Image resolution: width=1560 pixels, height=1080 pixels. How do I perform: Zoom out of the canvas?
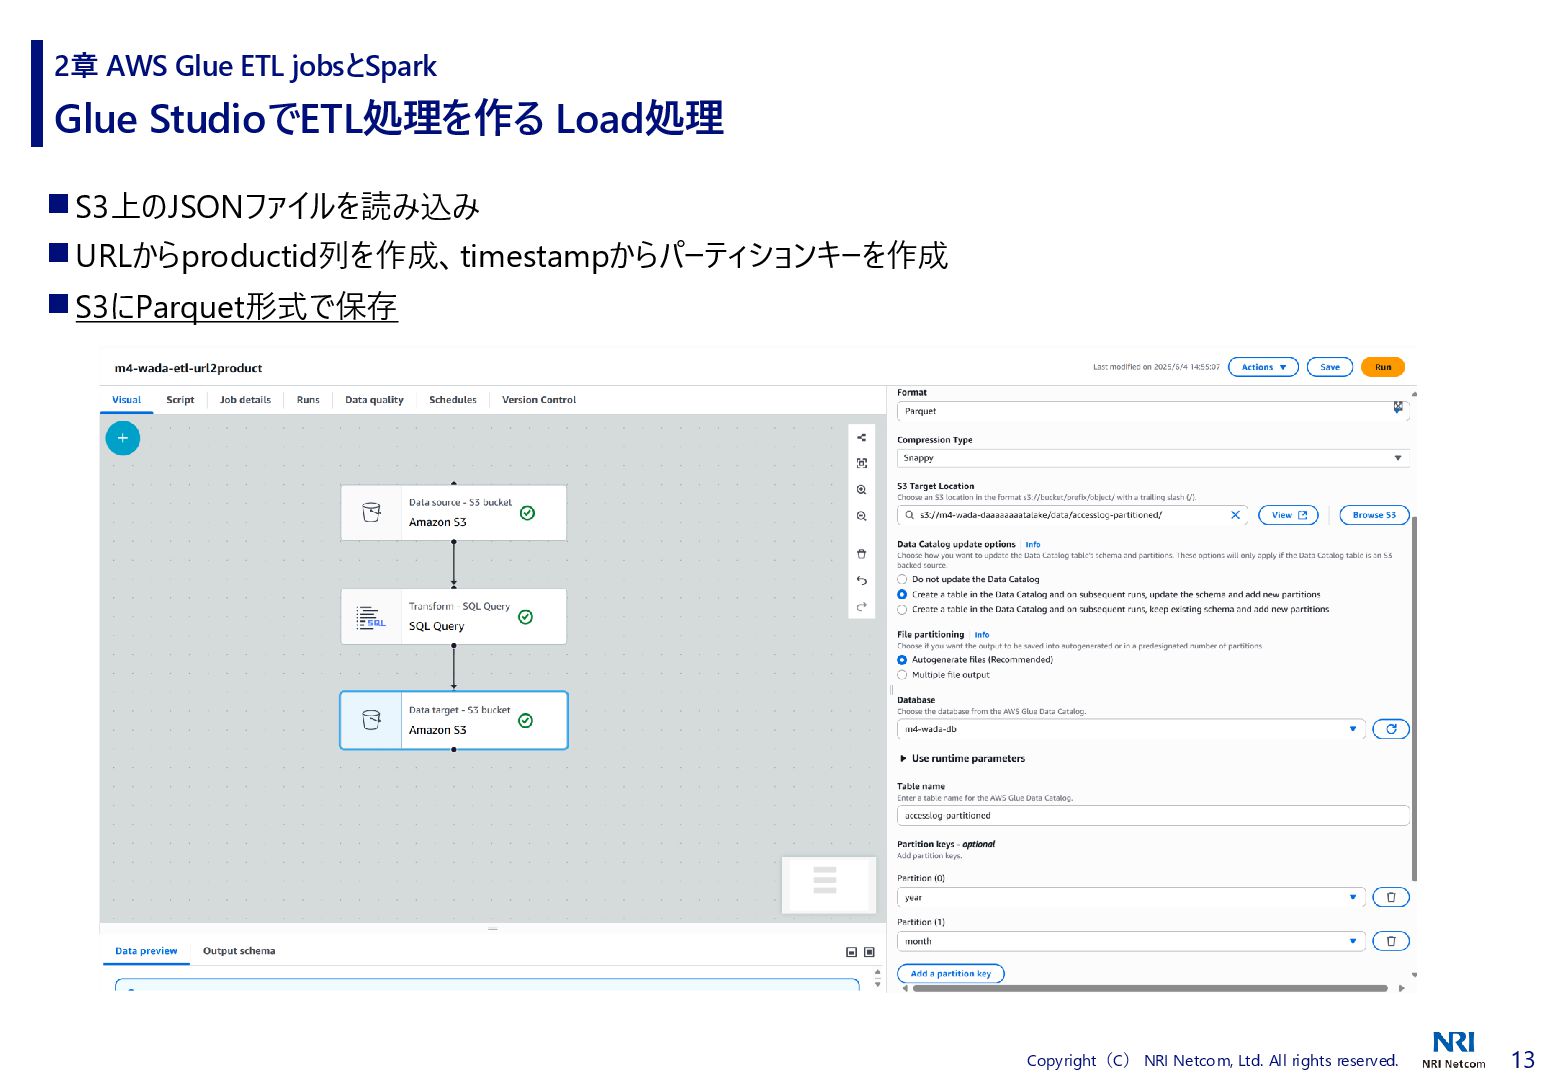(x=861, y=516)
